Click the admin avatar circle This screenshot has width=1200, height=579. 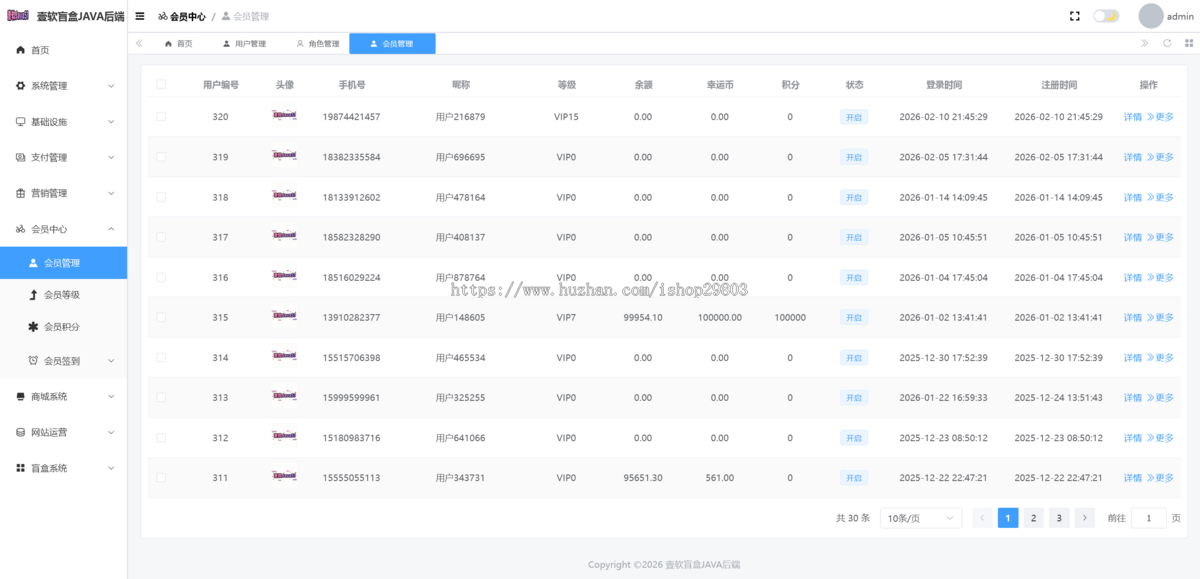(1151, 16)
